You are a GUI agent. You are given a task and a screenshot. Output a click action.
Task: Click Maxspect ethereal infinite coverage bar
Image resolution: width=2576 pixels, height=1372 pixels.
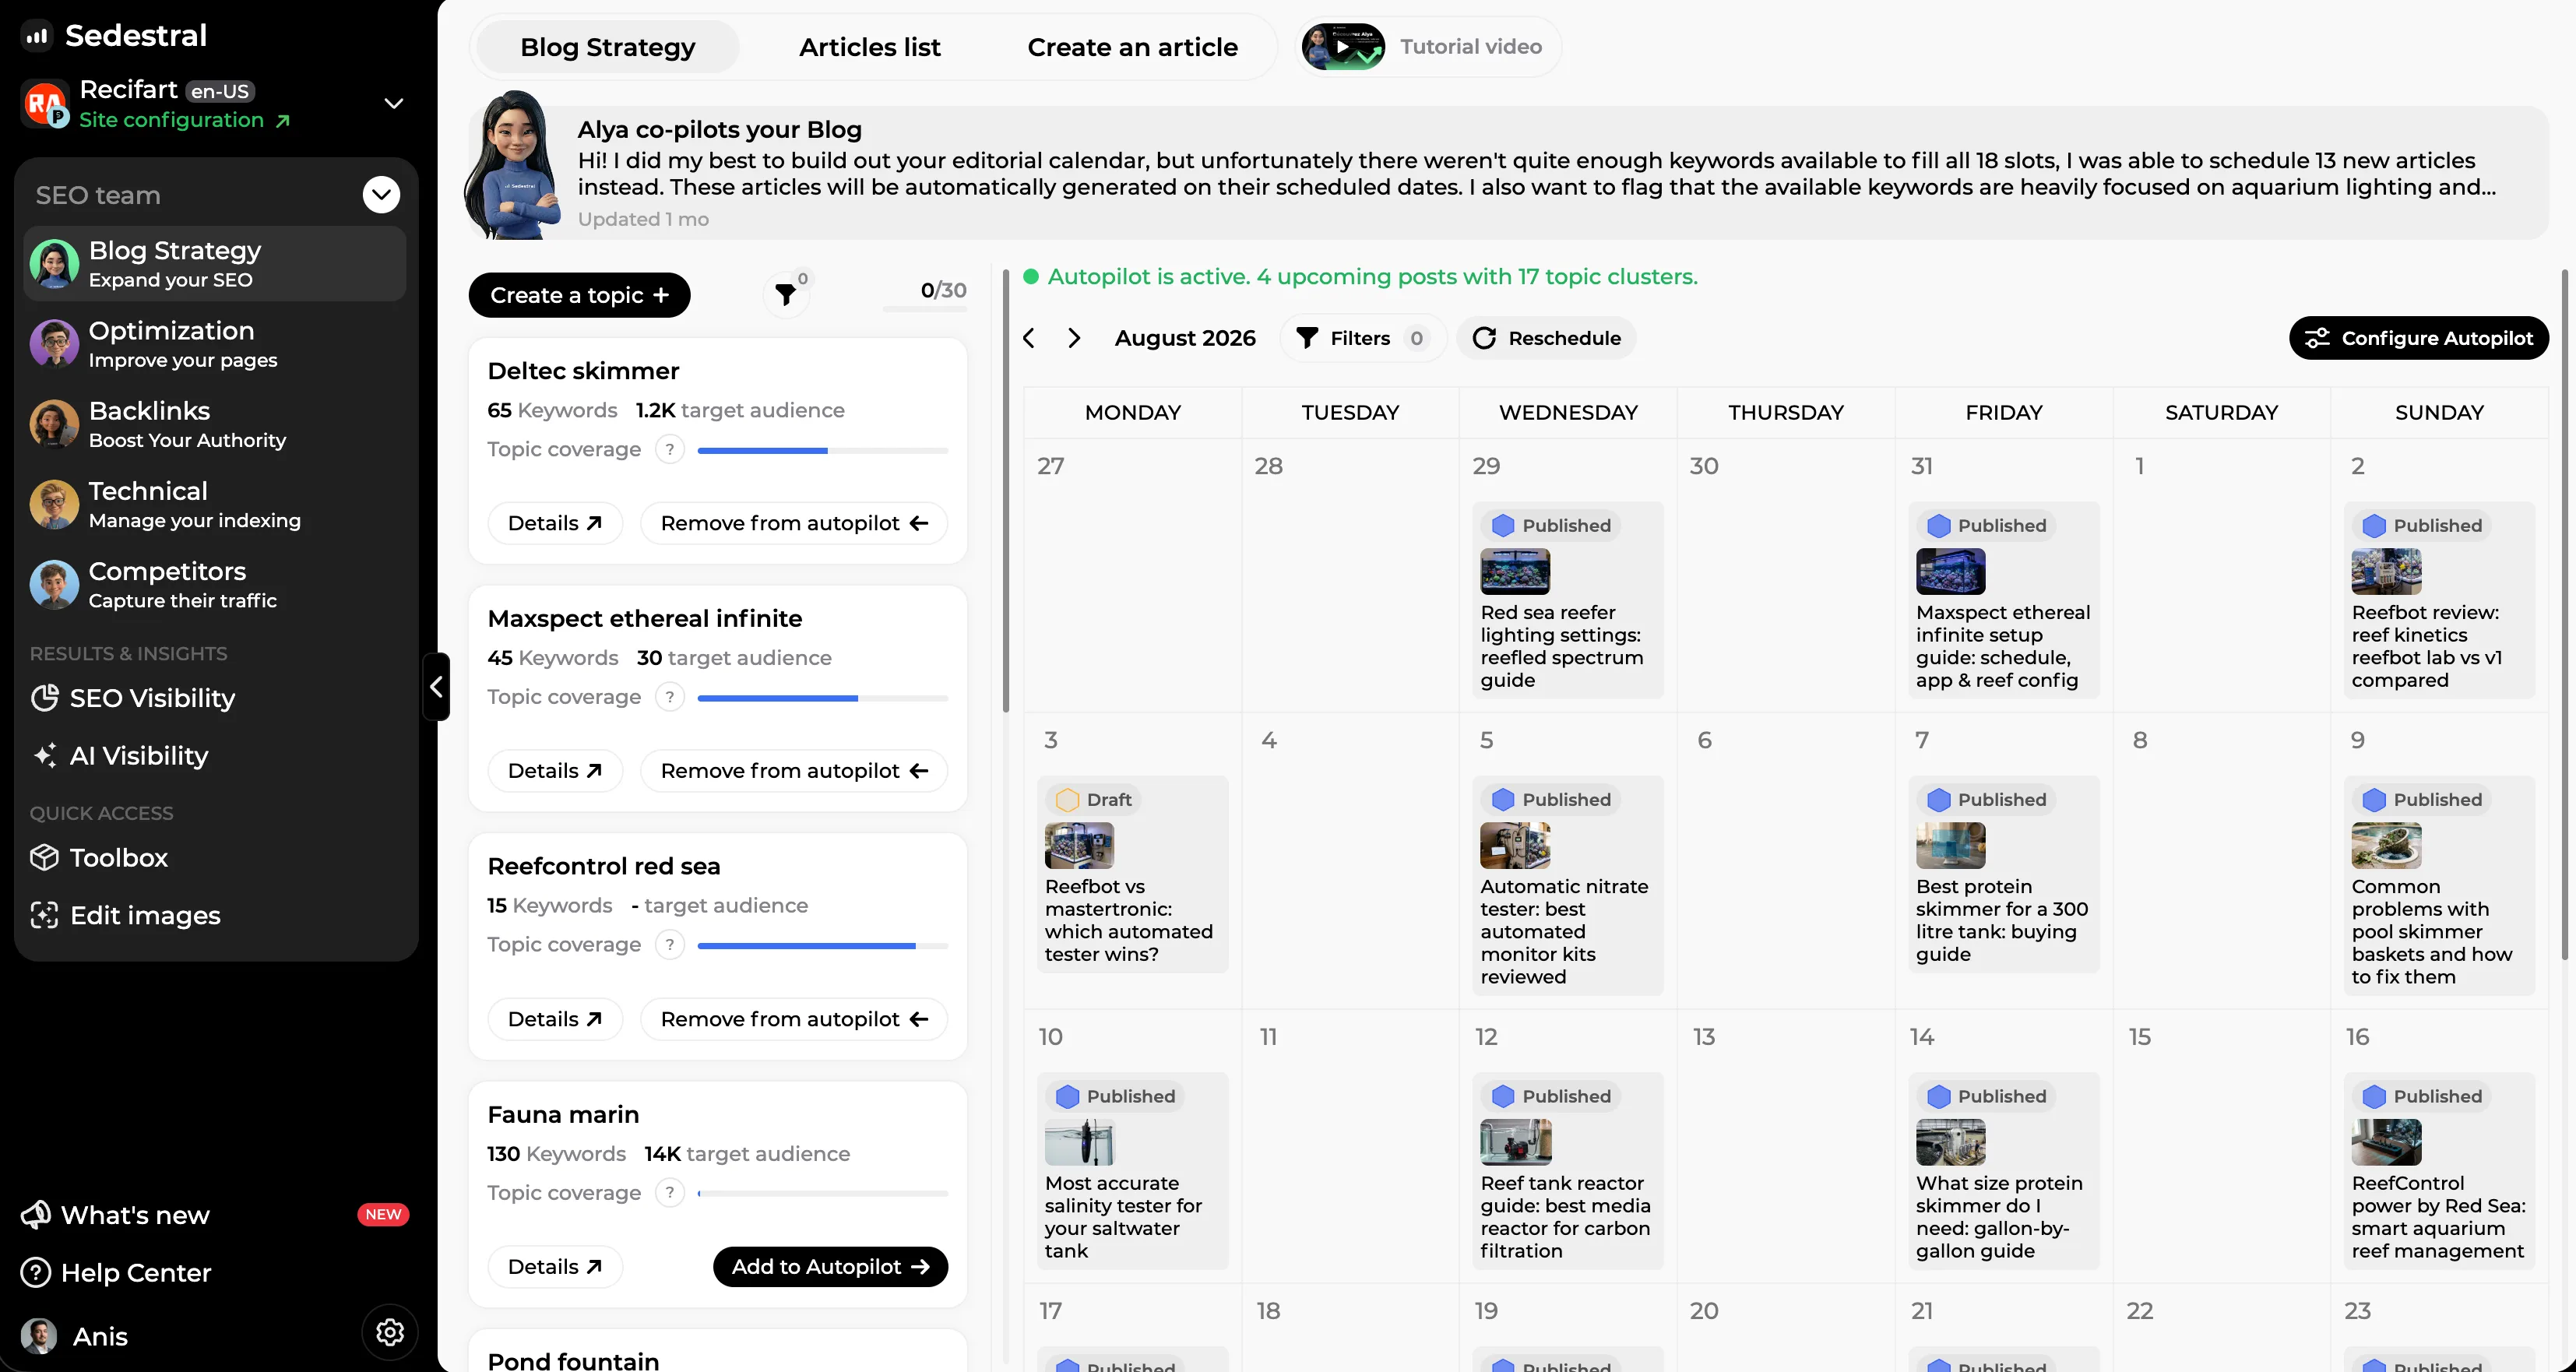823,698
